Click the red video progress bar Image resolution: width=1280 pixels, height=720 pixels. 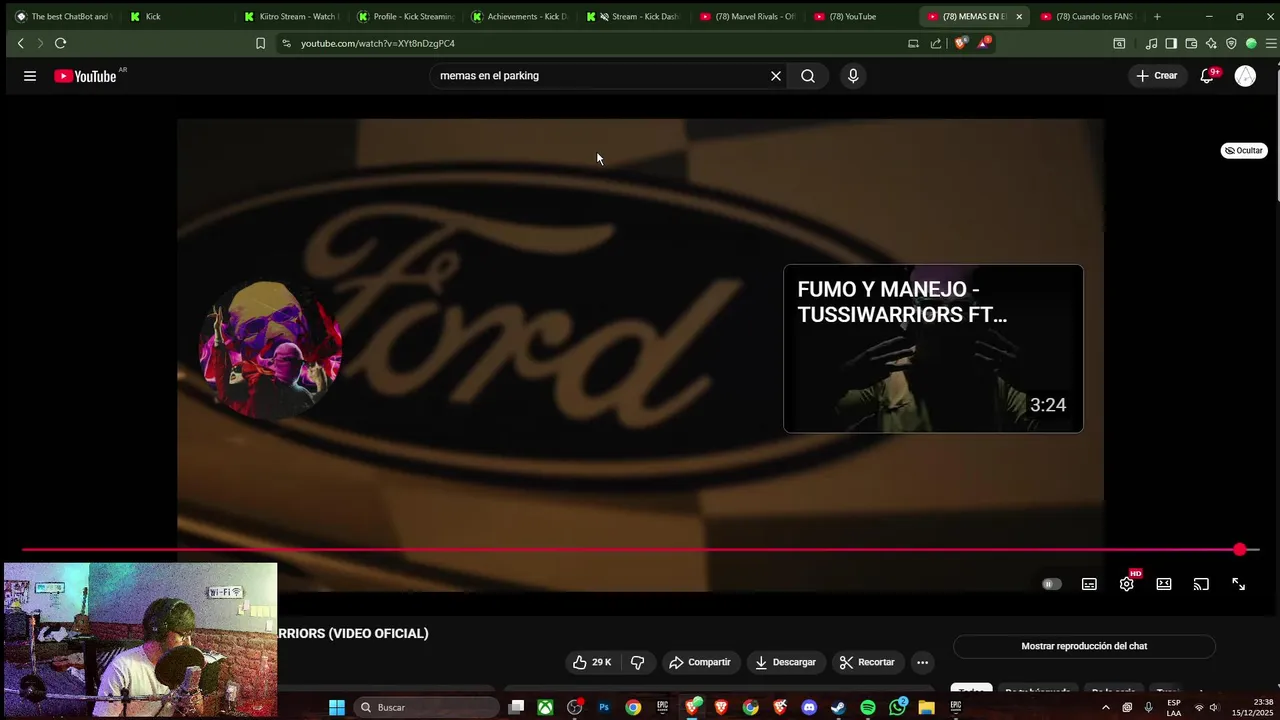[640, 550]
